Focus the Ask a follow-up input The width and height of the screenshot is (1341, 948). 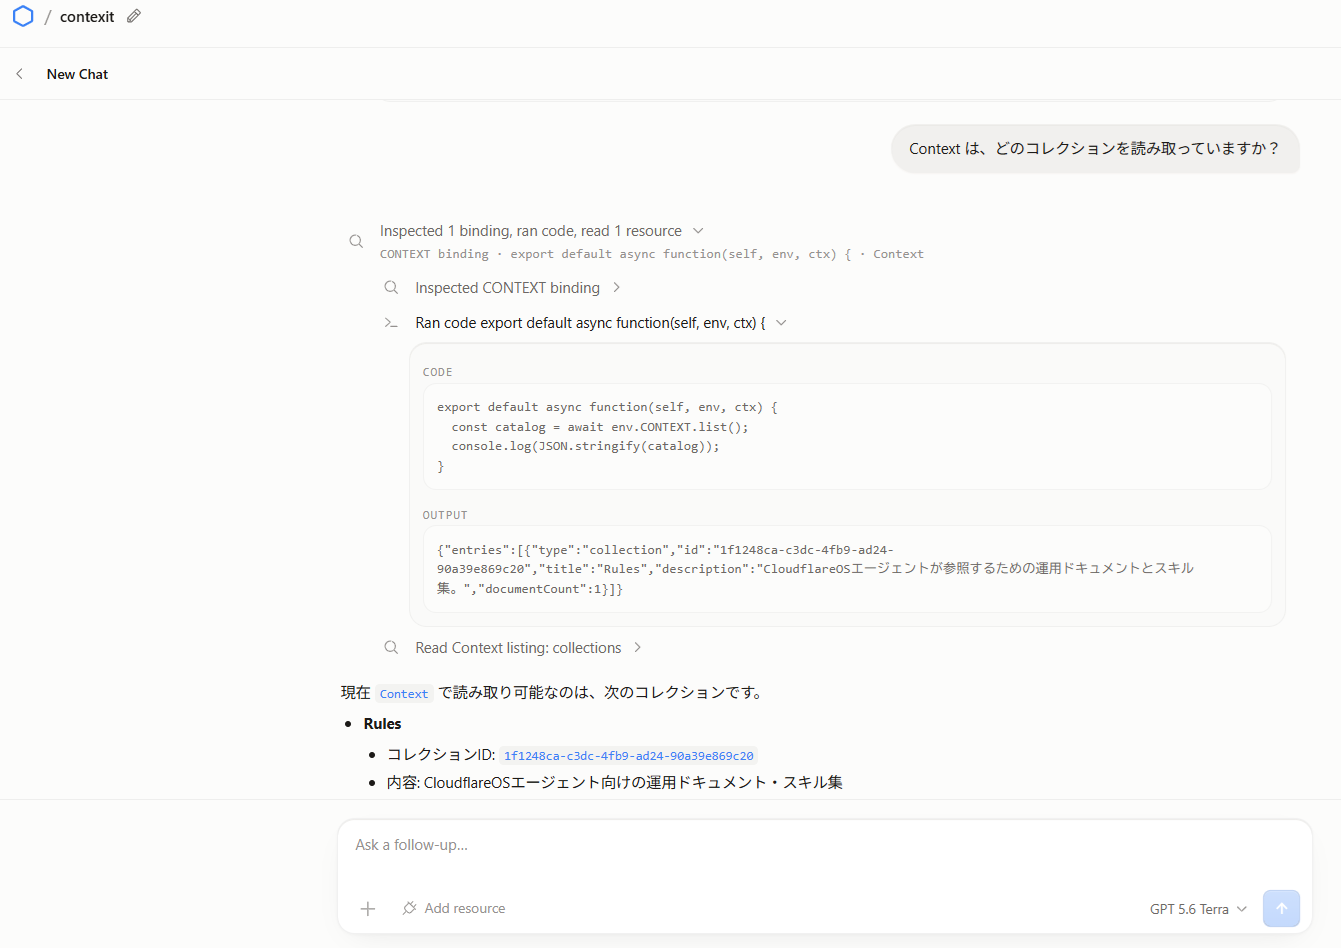[824, 846]
